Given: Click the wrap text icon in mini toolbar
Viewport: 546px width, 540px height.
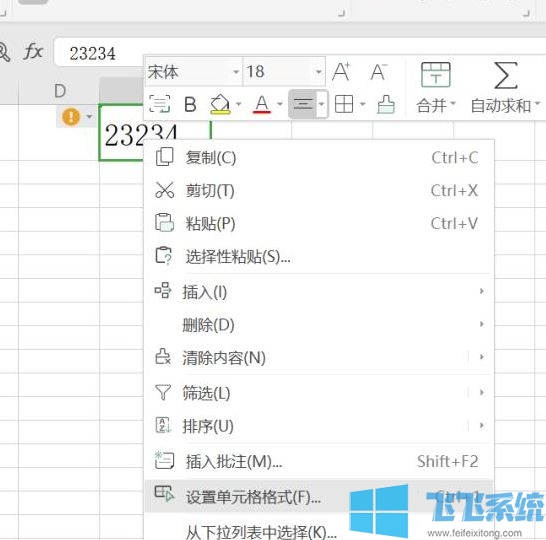Looking at the screenshot, I should point(159,104).
